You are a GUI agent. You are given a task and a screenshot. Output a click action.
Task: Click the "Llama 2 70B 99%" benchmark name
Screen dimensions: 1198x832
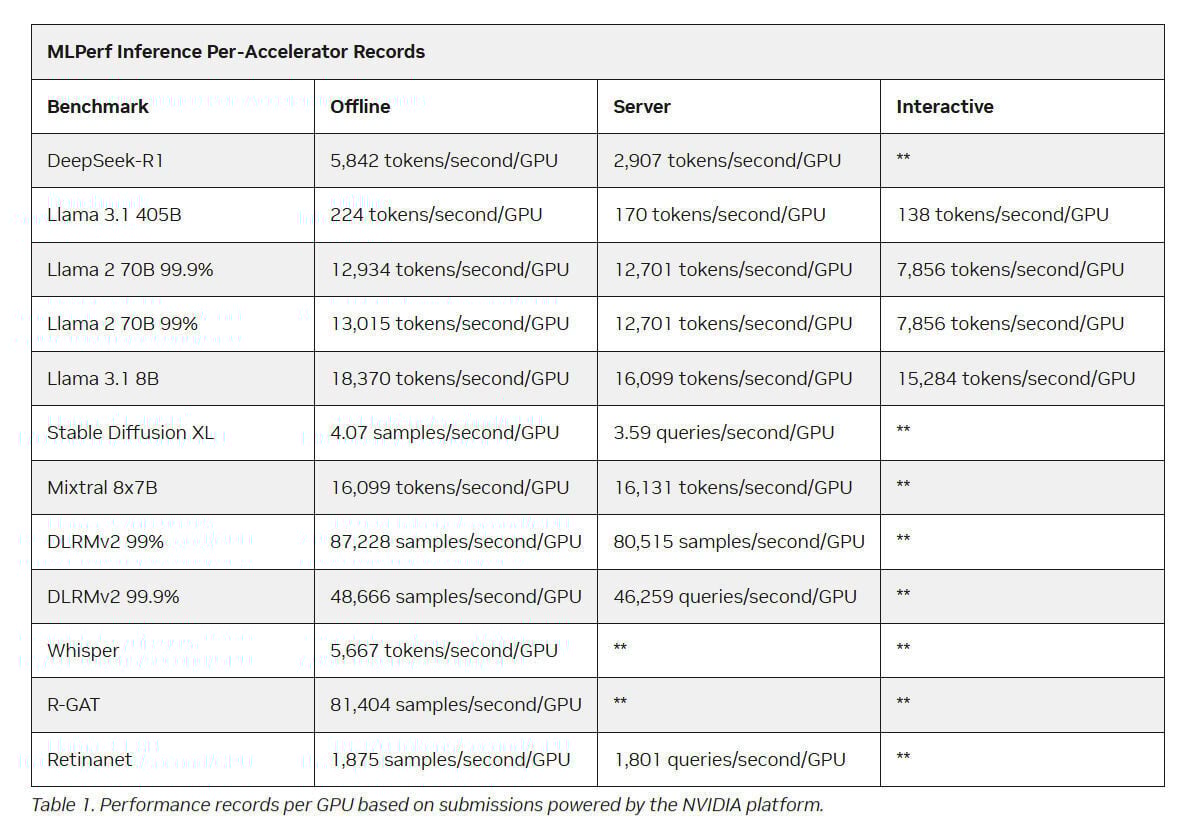click(x=122, y=325)
